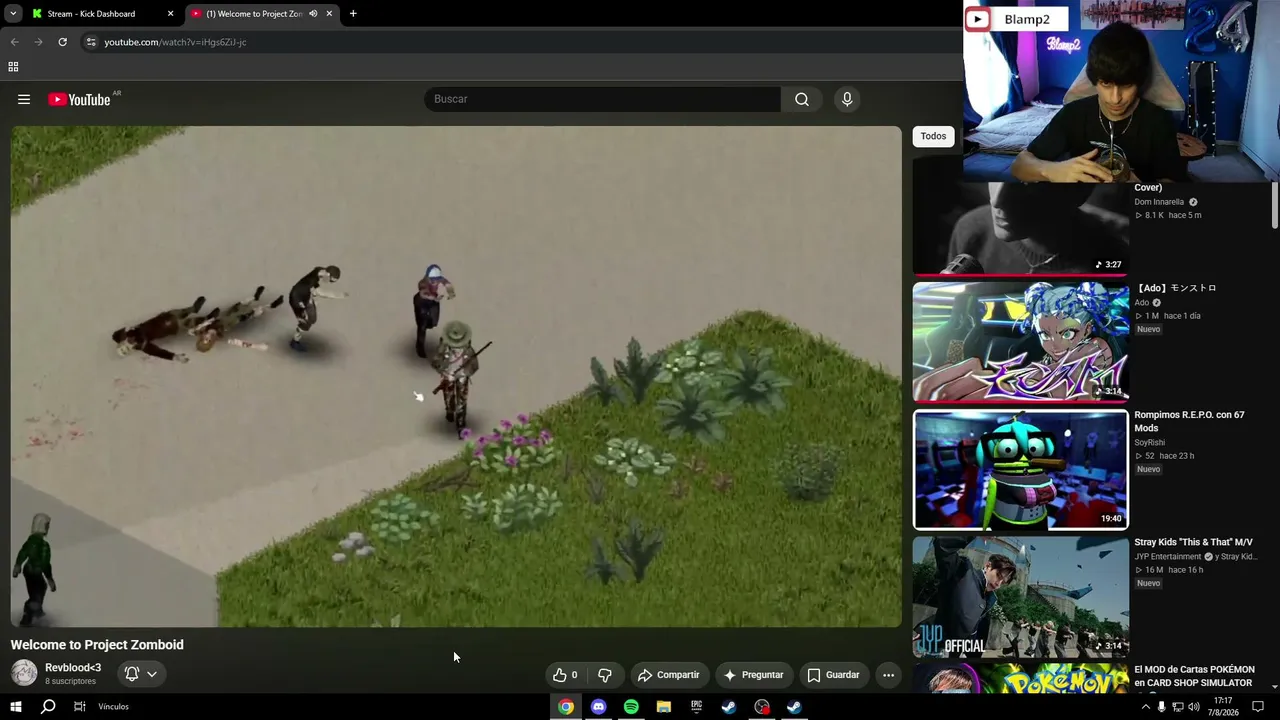This screenshot has width=1280, height=720.
Task: Open Spotify from the taskbar
Action: pyautogui.click(x=631, y=707)
